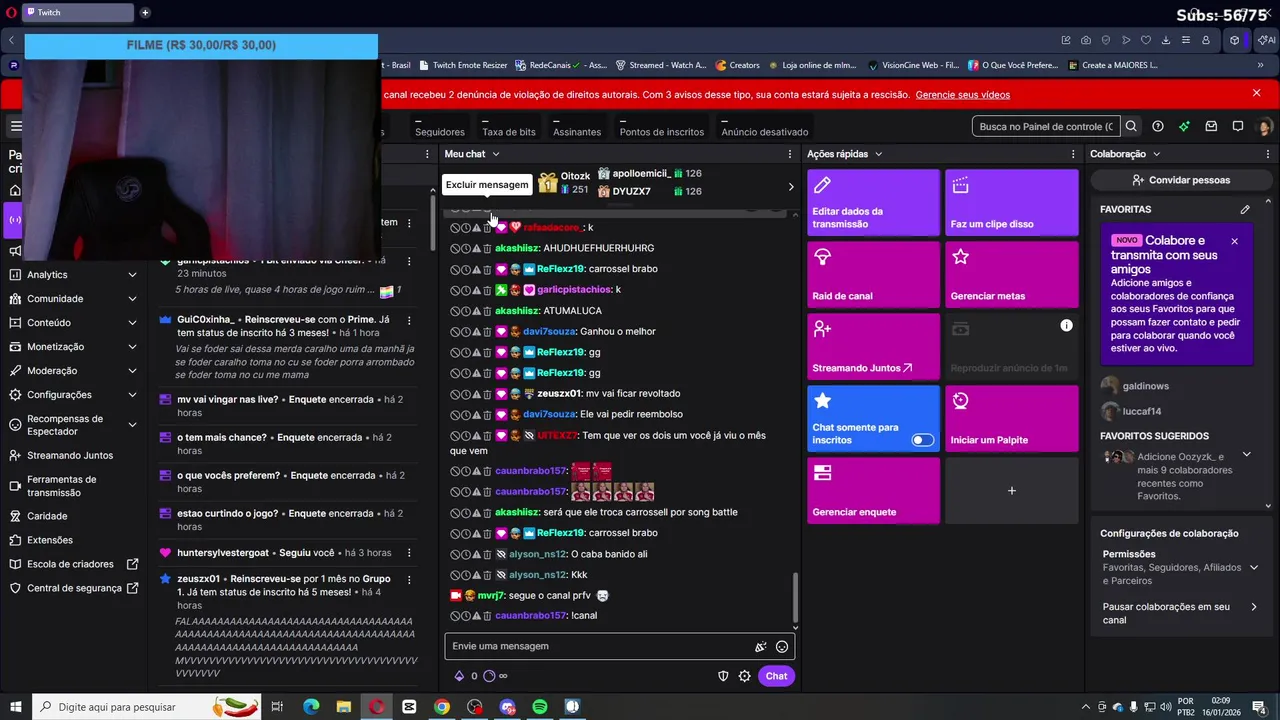Open chat settings gear icon
Screen dimensions: 1280x720
point(745,676)
